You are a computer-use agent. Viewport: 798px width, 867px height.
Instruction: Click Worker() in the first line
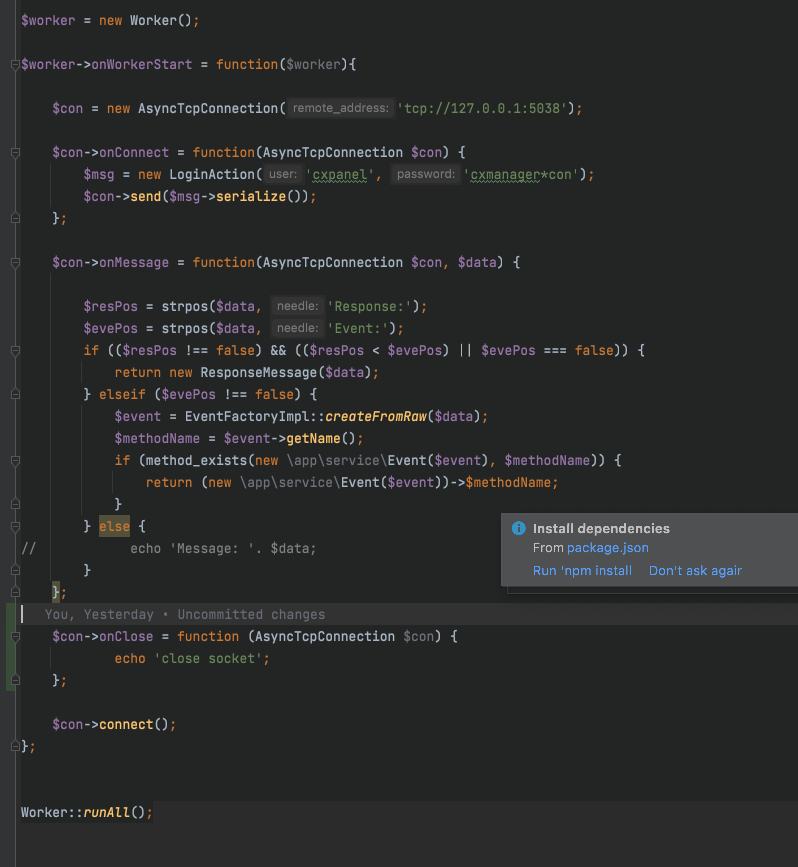tap(161, 20)
